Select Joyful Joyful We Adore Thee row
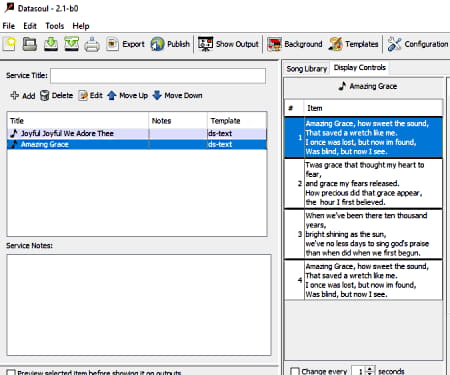Image resolution: width=450 pixels, height=375 pixels. click(137, 133)
